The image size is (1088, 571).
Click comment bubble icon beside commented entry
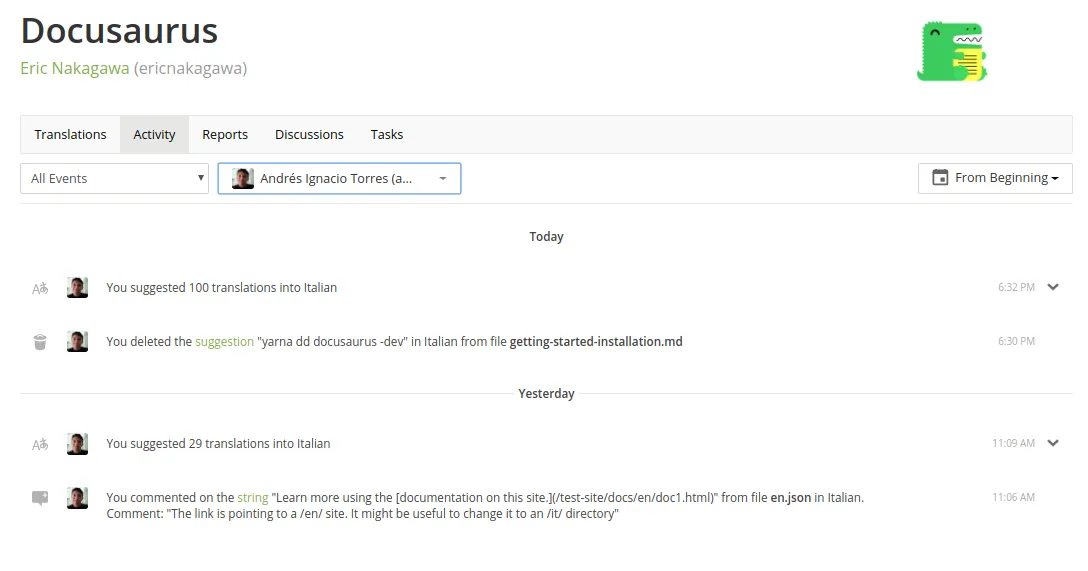pyautogui.click(x=40, y=498)
